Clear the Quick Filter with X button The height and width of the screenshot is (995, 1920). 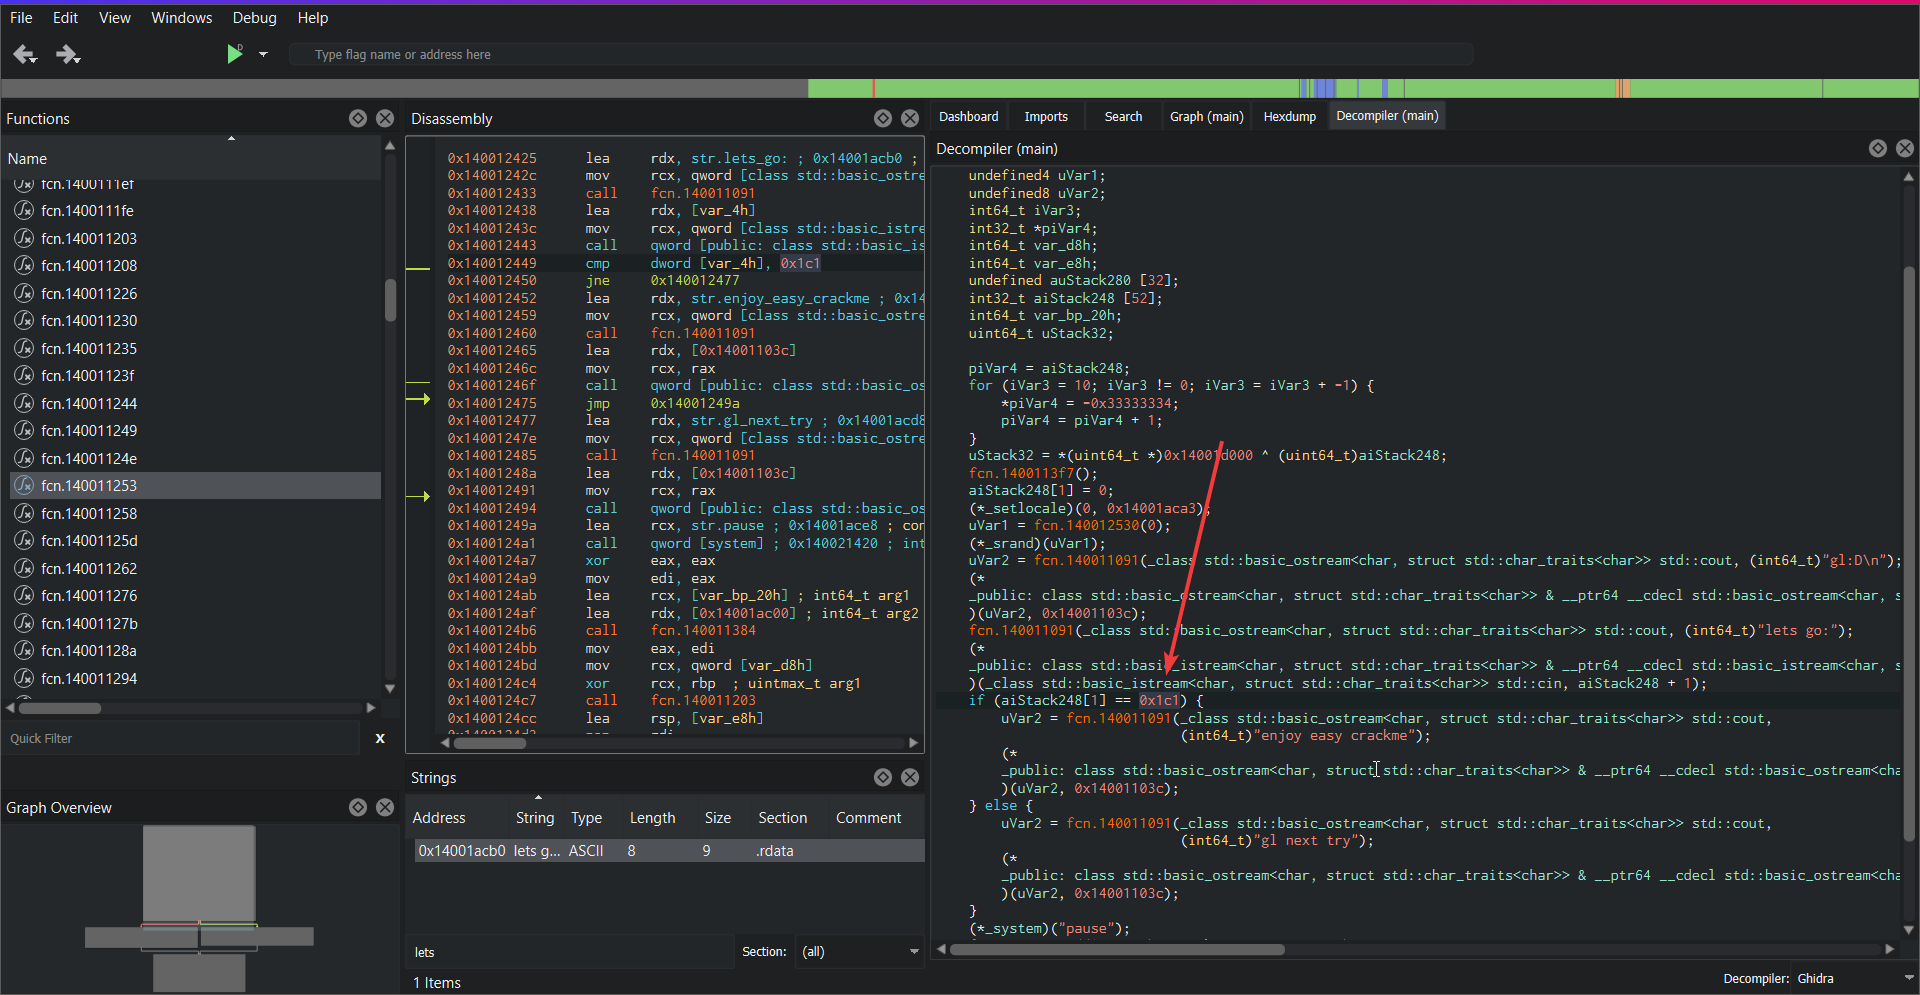pyautogui.click(x=380, y=738)
